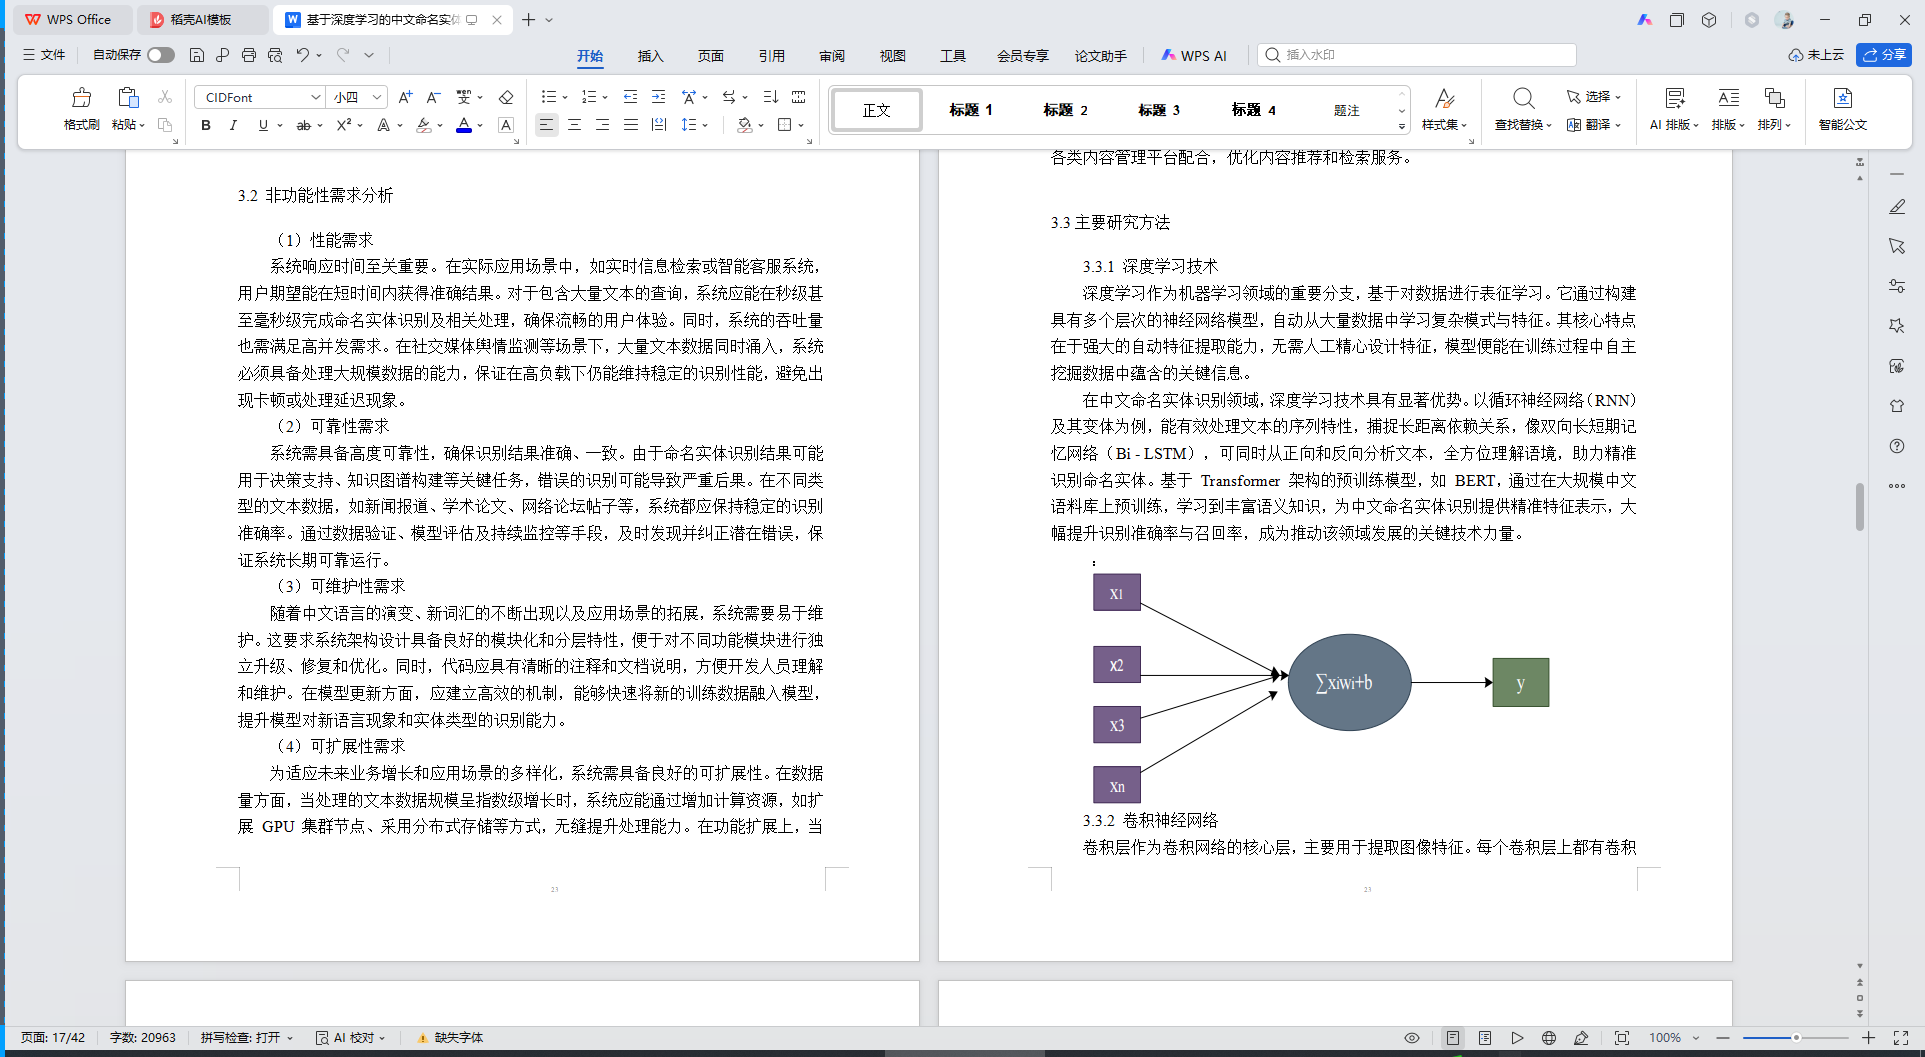Open the File (文件) menu

point(44,55)
